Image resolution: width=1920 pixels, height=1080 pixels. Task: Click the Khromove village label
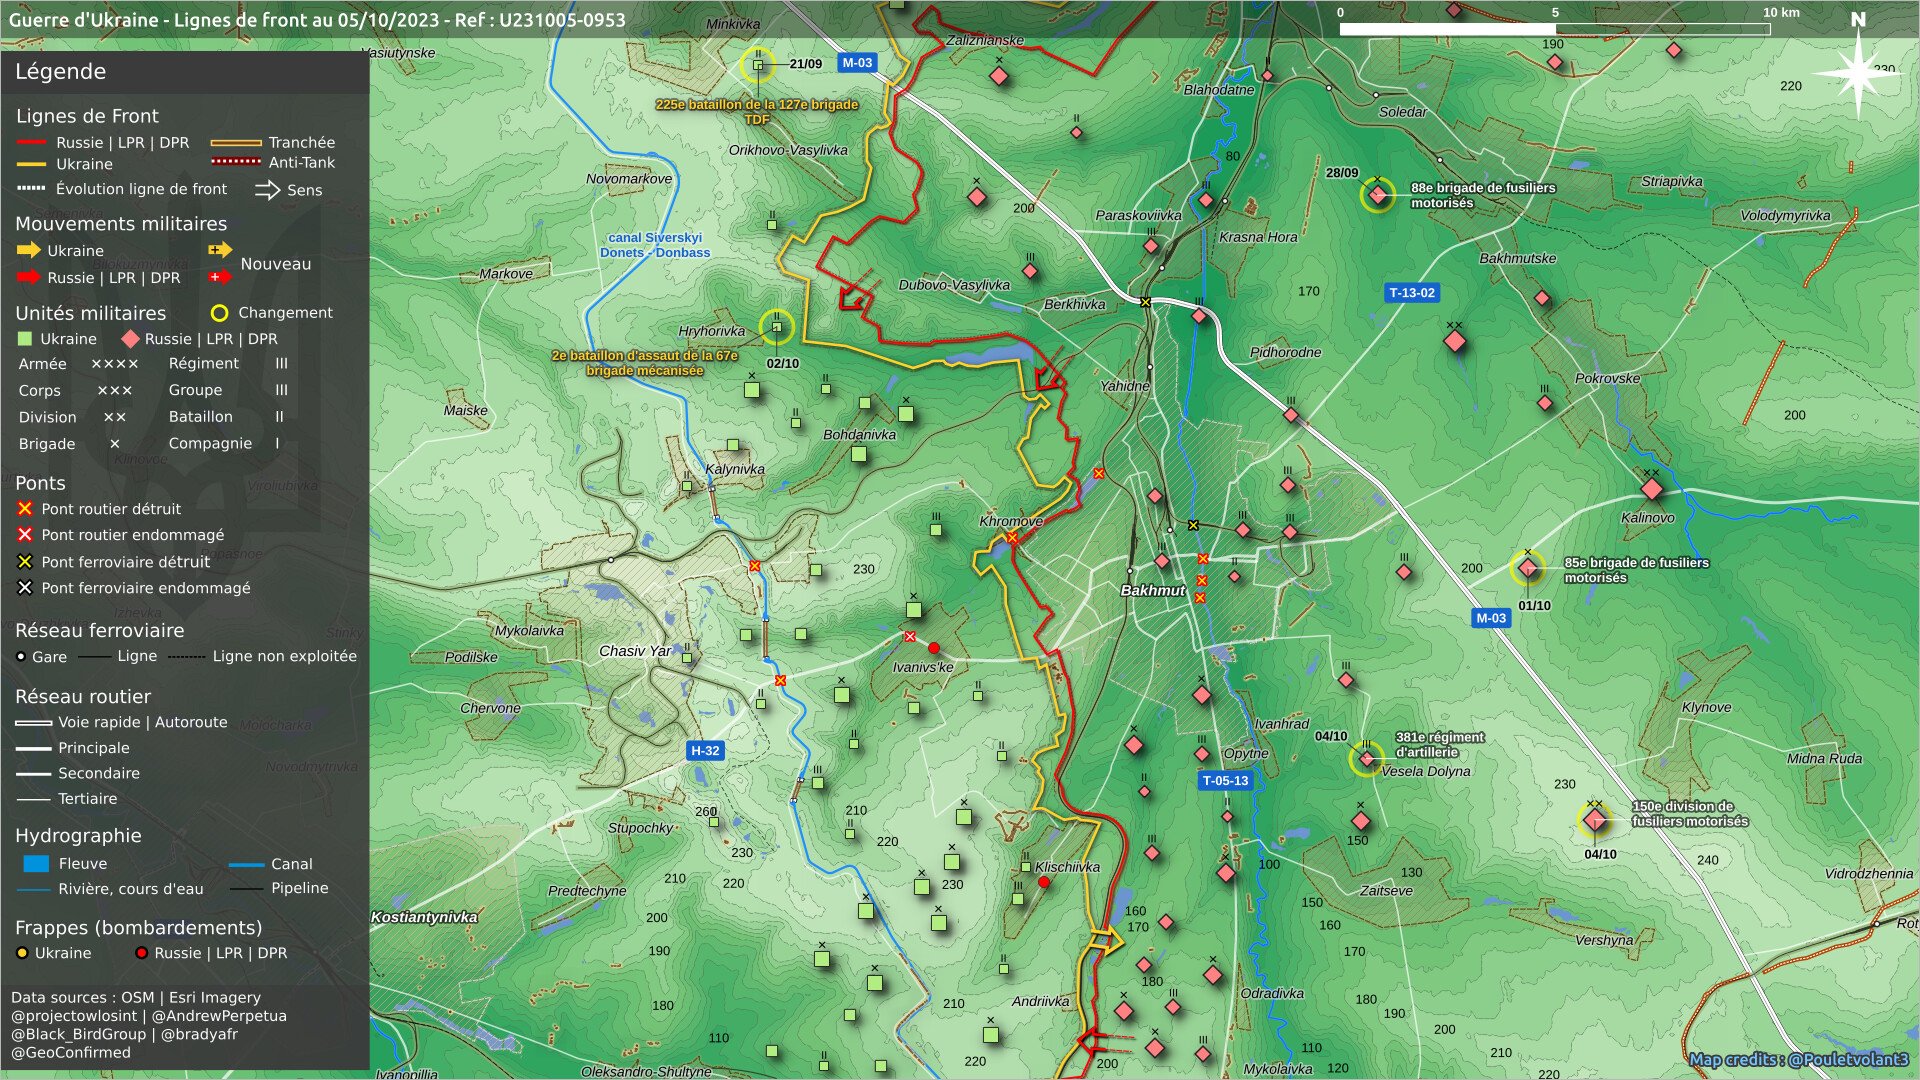click(x=1011, y=521)
